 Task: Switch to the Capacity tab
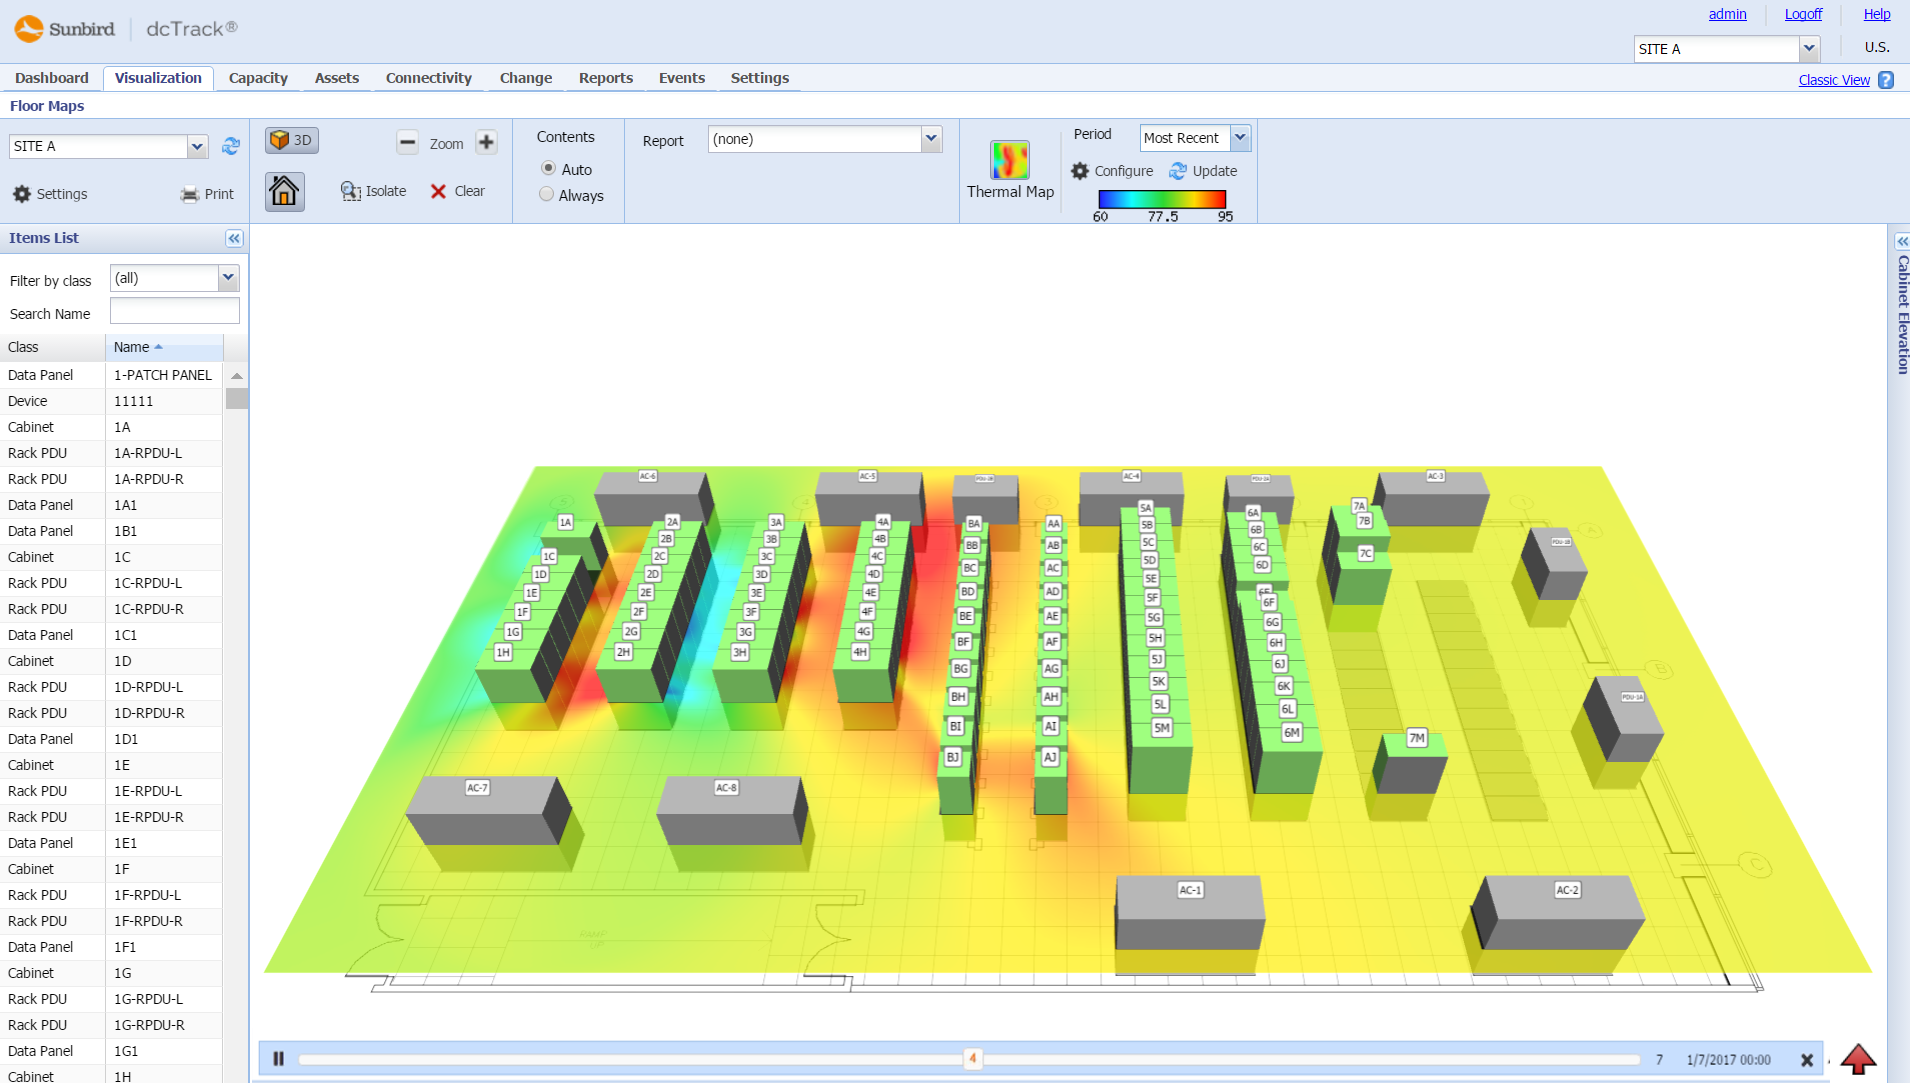point(257,78)
